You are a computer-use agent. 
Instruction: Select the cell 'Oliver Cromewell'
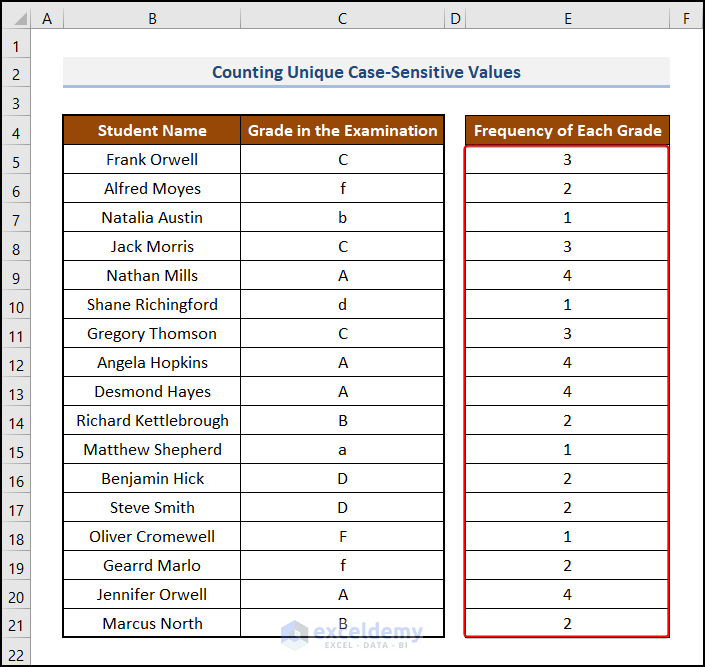coord(152,537)
